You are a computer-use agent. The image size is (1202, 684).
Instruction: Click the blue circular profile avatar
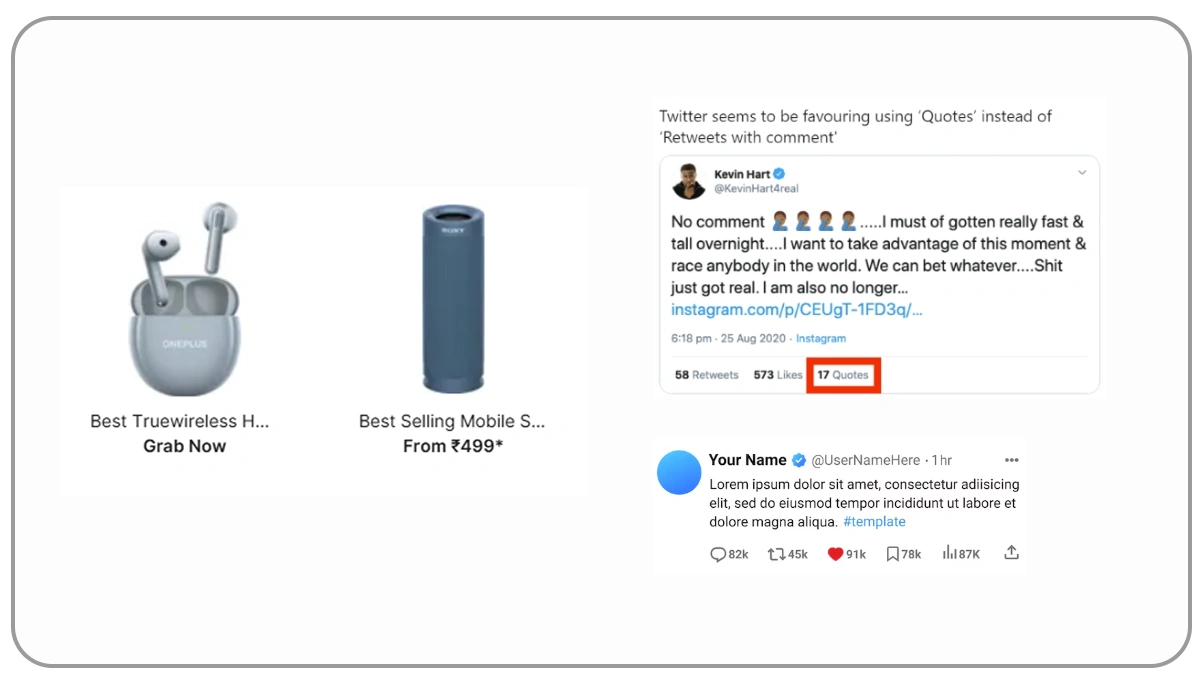click(678, 472)
